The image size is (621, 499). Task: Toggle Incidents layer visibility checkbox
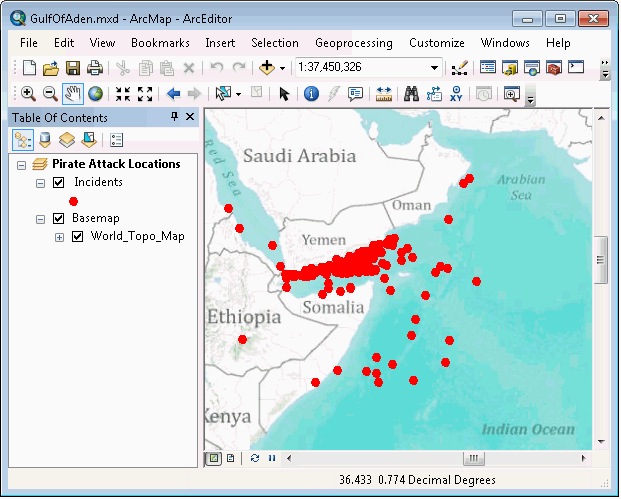coord(59,183)
